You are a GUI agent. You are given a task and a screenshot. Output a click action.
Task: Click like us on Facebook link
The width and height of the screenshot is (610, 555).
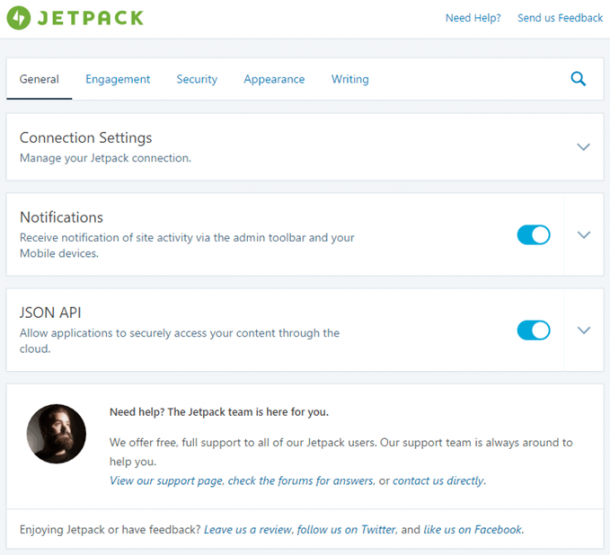click(x=473, y=530)
